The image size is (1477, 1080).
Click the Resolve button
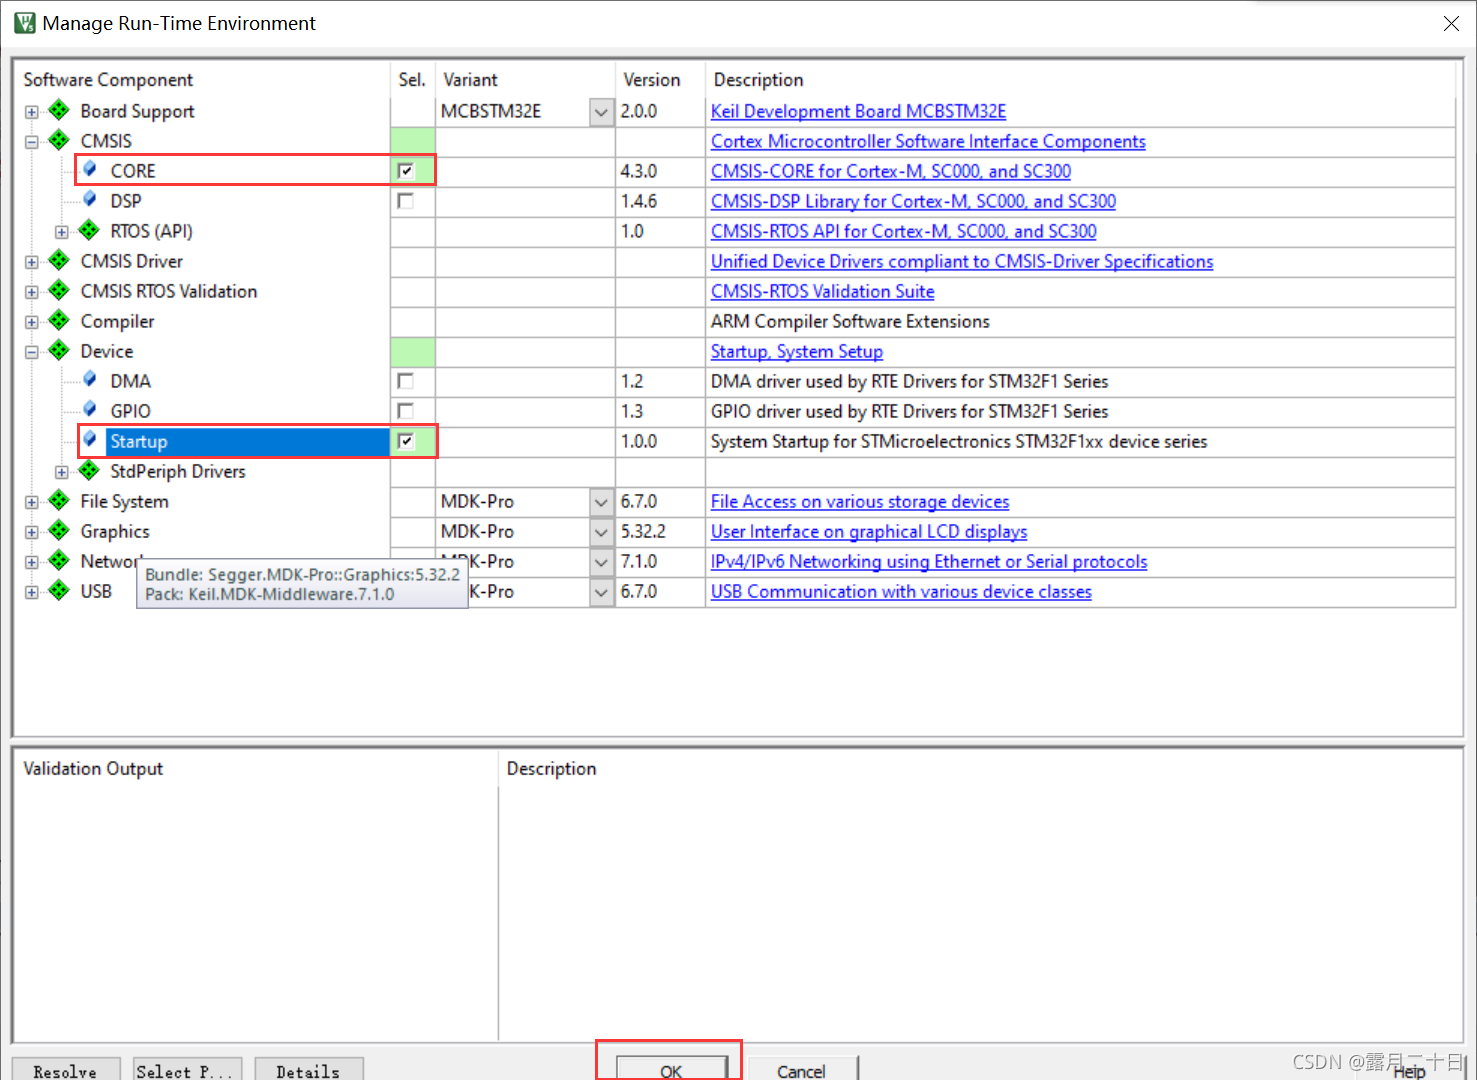65,1069
